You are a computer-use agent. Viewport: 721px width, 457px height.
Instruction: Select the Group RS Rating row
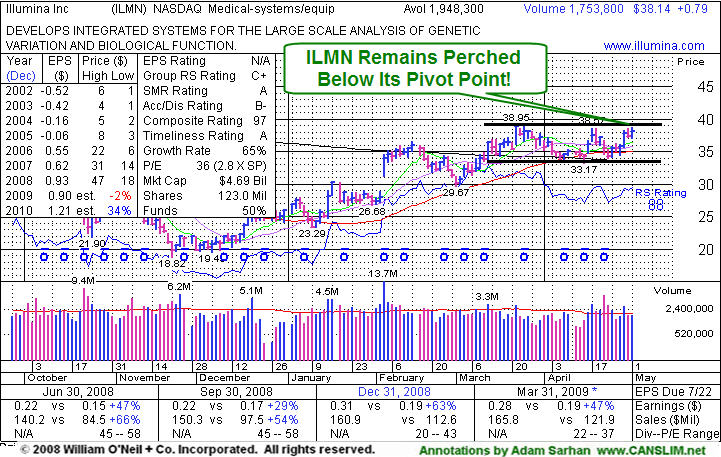pos(205,76)
